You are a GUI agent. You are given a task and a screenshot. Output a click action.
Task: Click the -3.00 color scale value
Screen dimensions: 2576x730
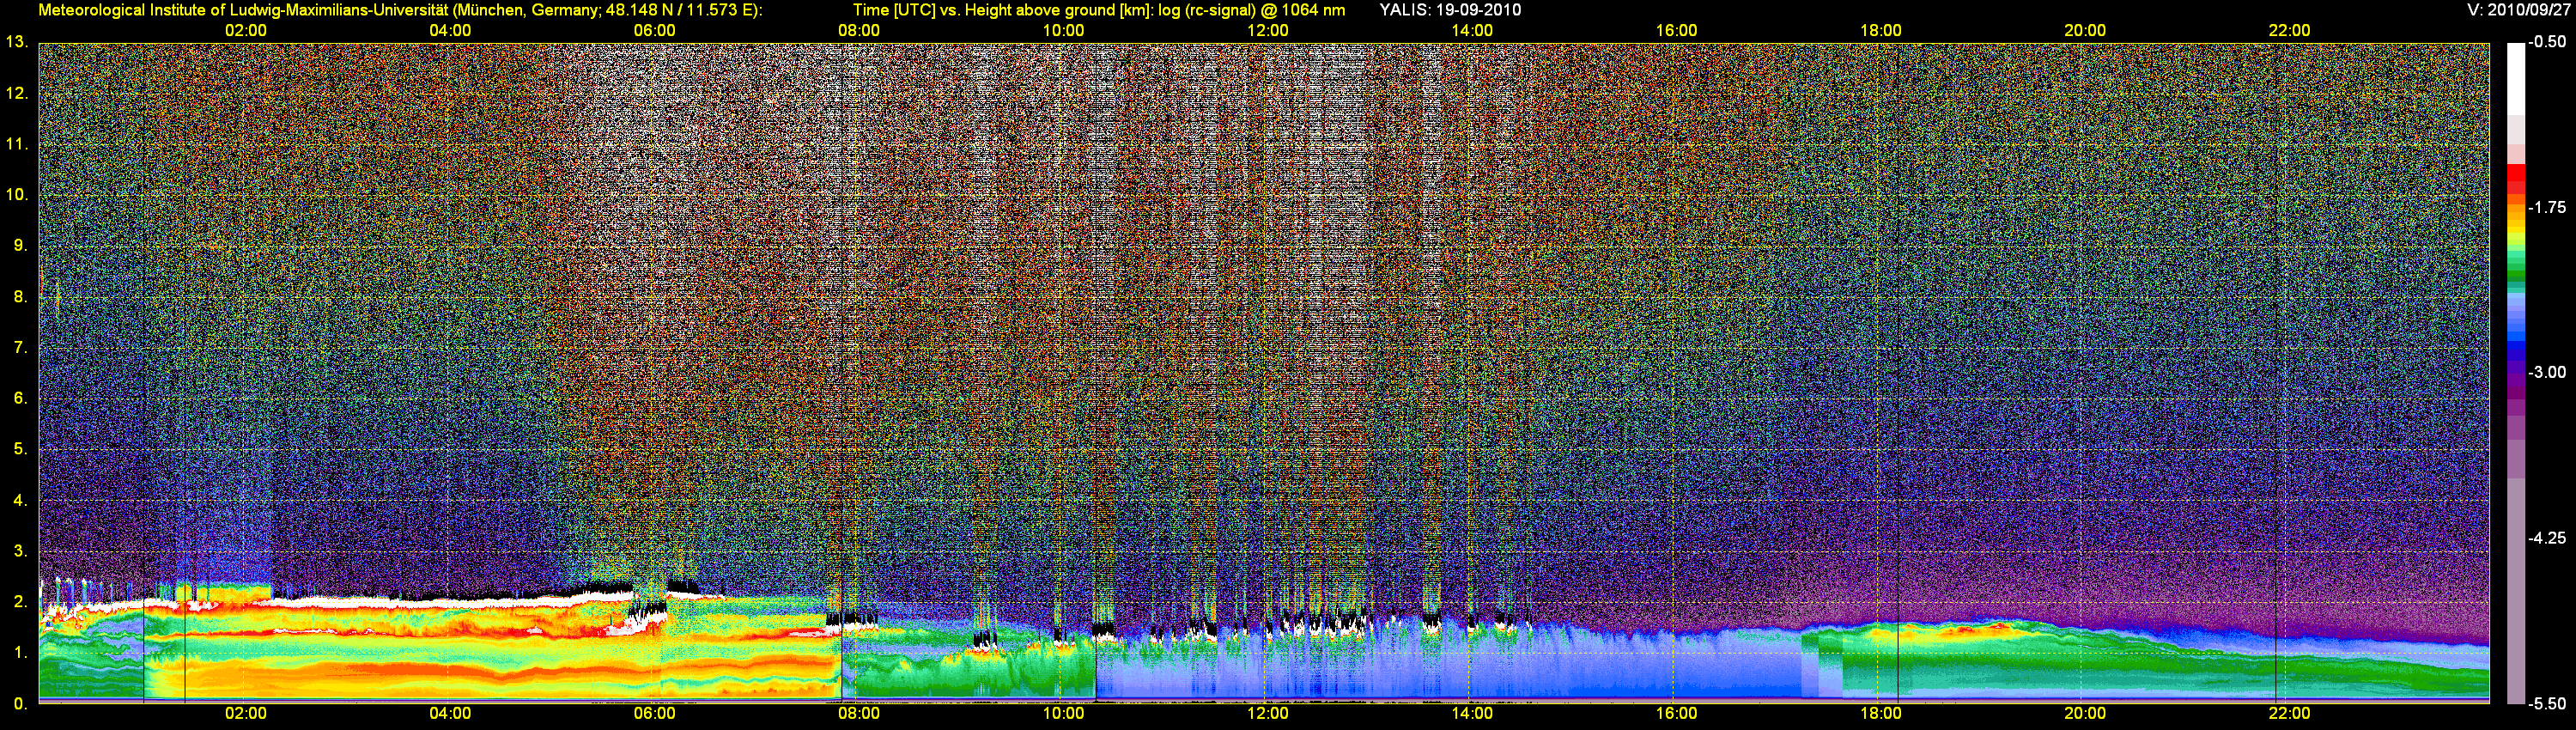[2547, 372]
